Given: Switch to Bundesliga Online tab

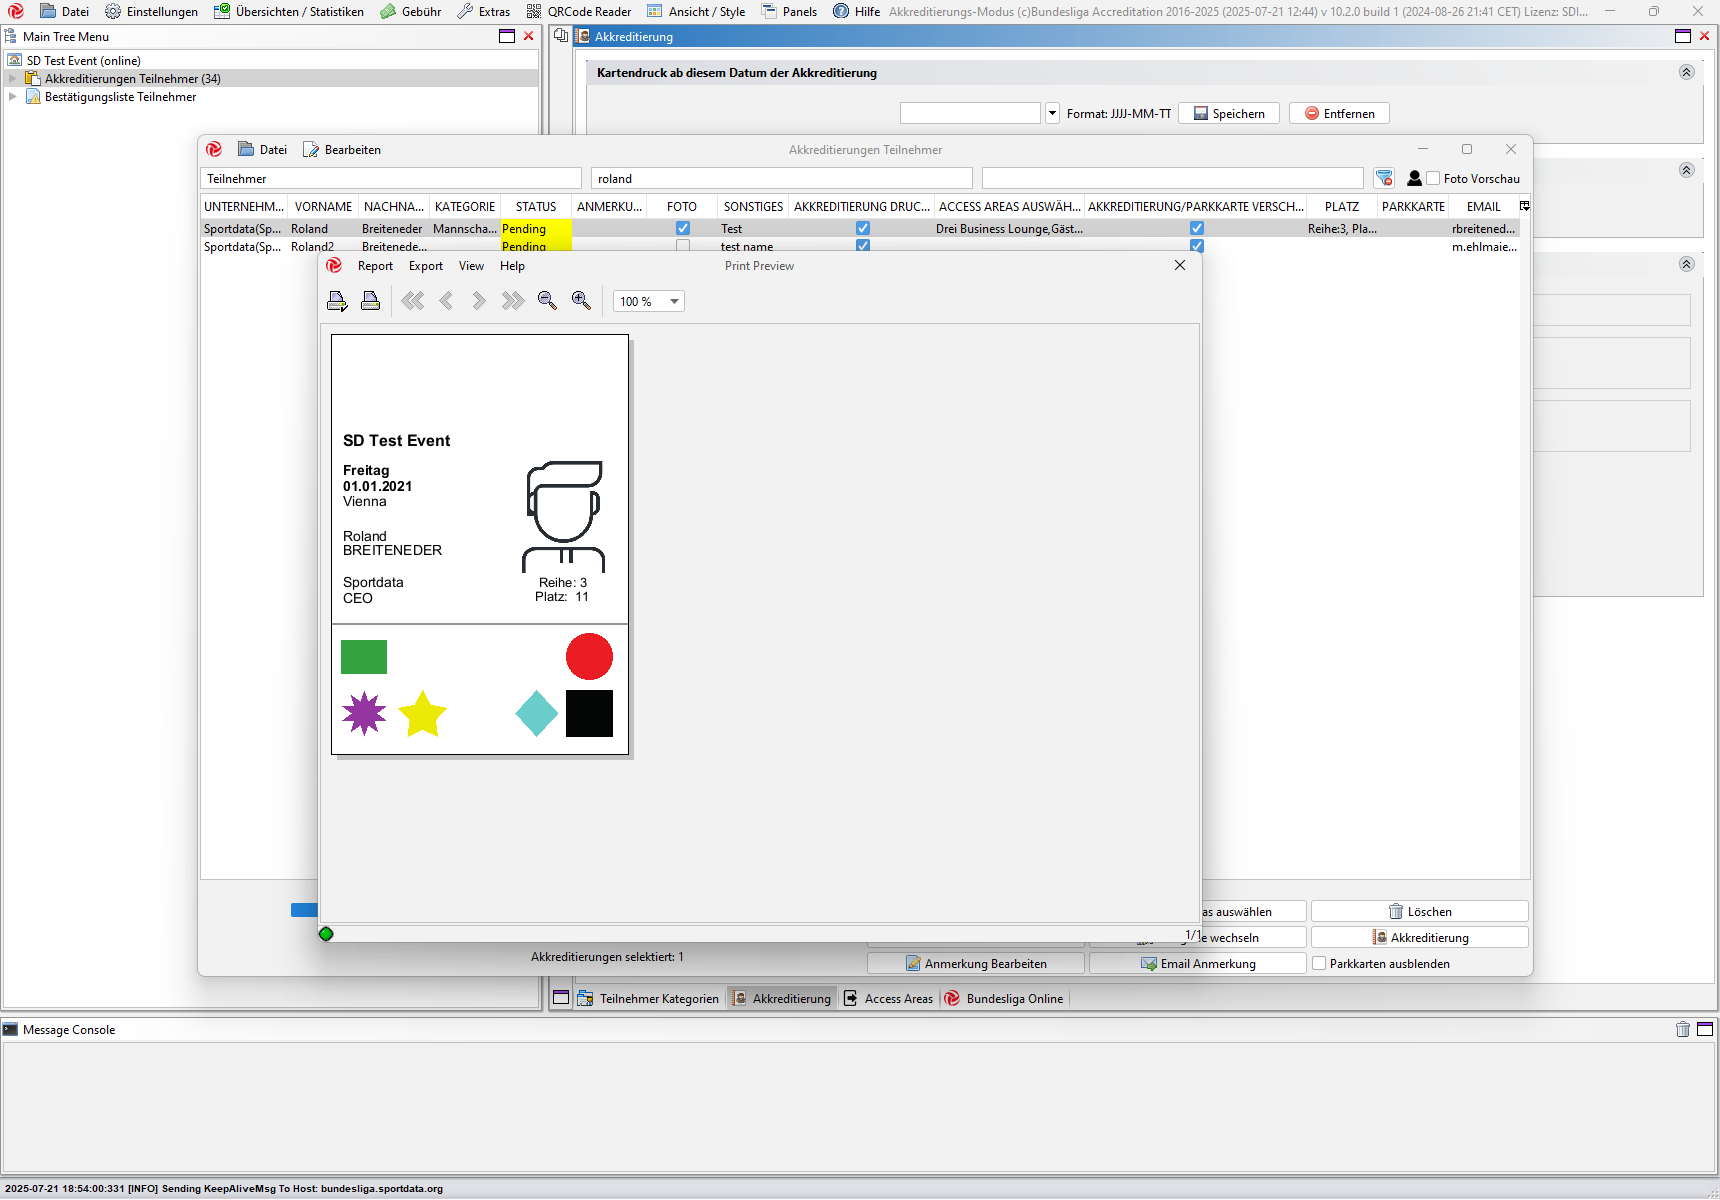Looking at the screenshot, I should click(x=1004, y=998).
